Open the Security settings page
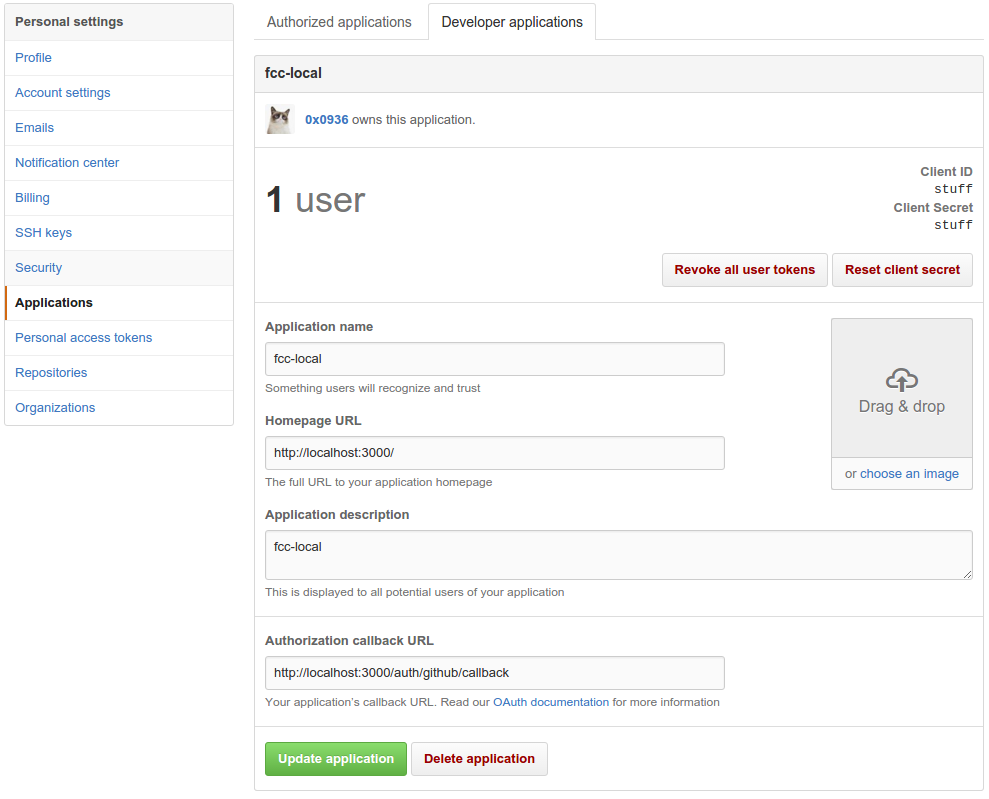The image size is (989, 799). coord(38,268)
